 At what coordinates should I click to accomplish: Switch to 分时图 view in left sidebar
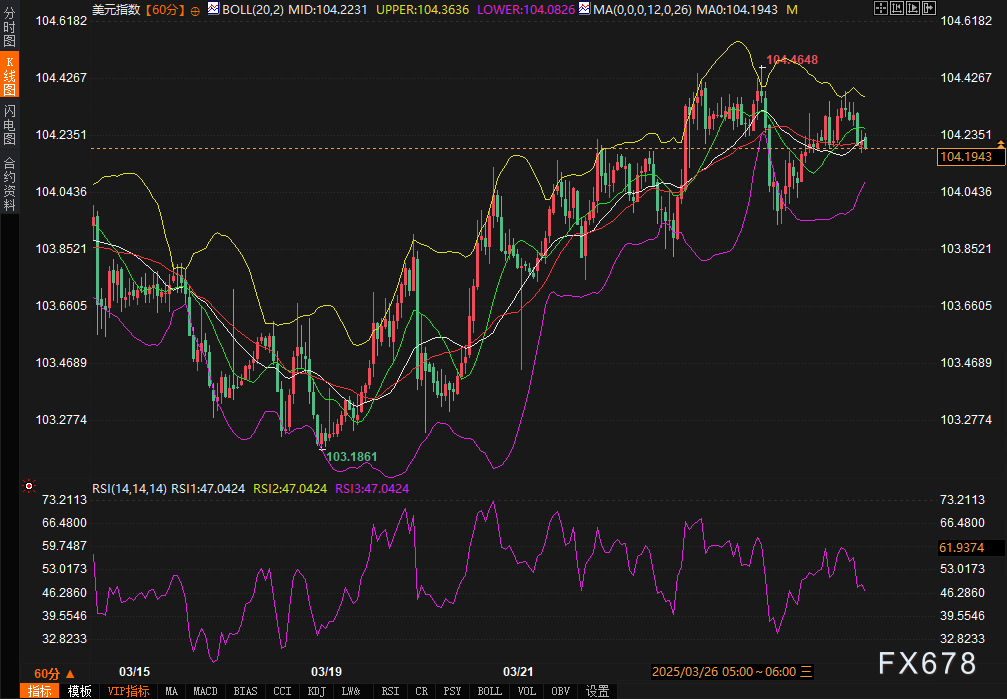click(9, 26)
